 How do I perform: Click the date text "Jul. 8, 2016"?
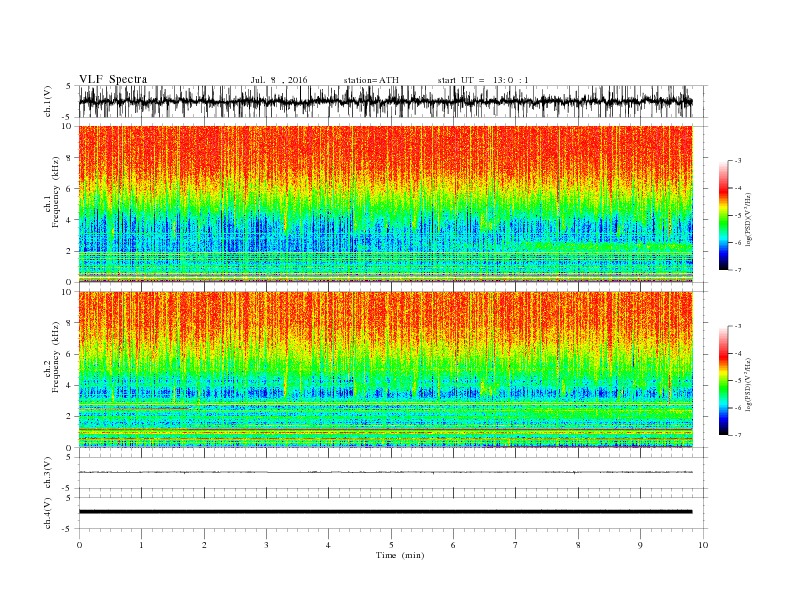point(279,80)
